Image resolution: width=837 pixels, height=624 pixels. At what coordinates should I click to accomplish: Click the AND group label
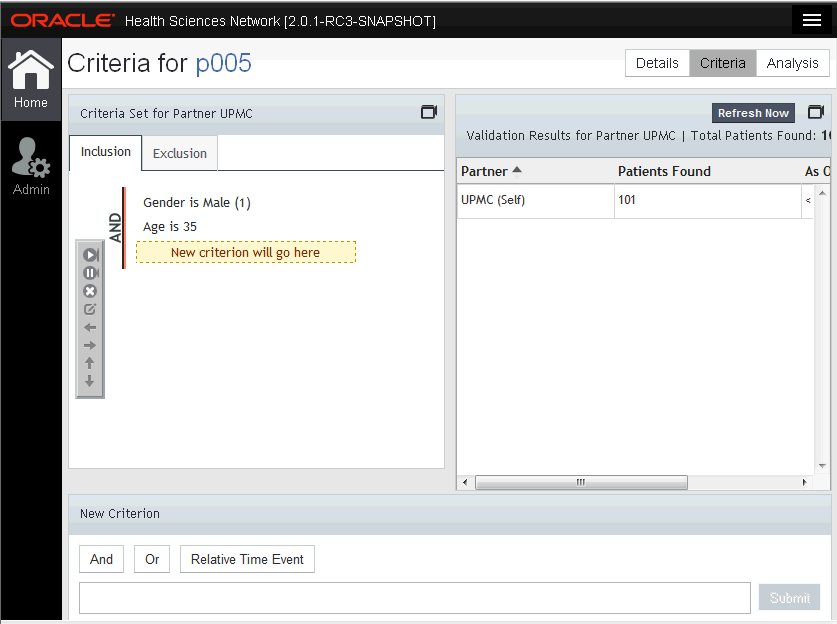(115, 227)
